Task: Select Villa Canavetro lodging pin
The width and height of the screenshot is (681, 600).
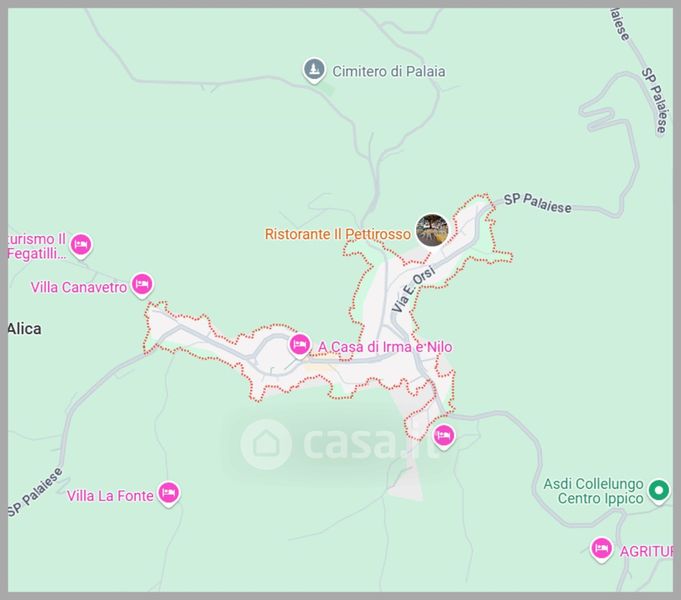Action: [142, 285]
